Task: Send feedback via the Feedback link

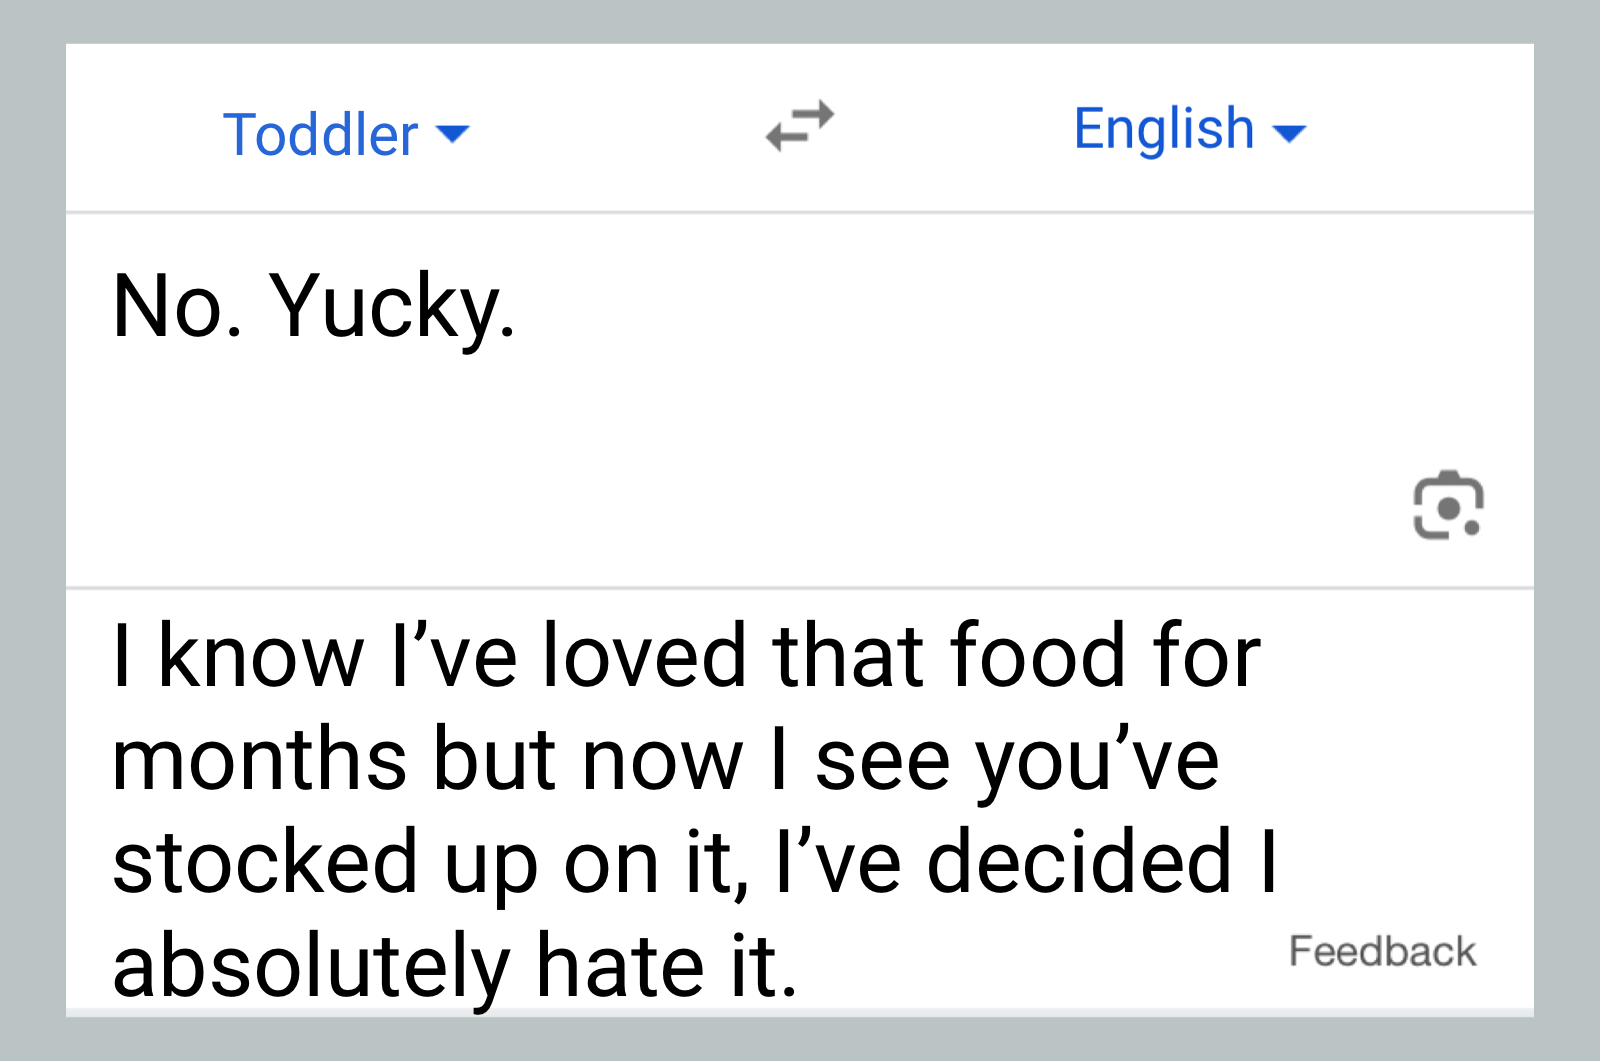Action: [x=1382, y=951]
